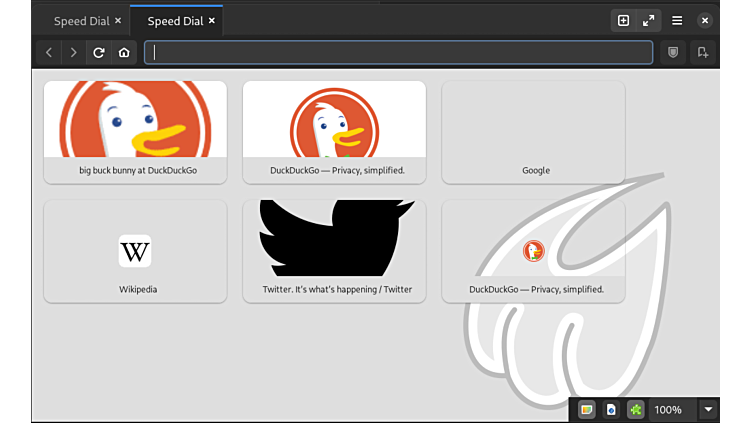Toggle plugins with green puzzle icon
The image size is (752, 423).
tap(635, 410)
